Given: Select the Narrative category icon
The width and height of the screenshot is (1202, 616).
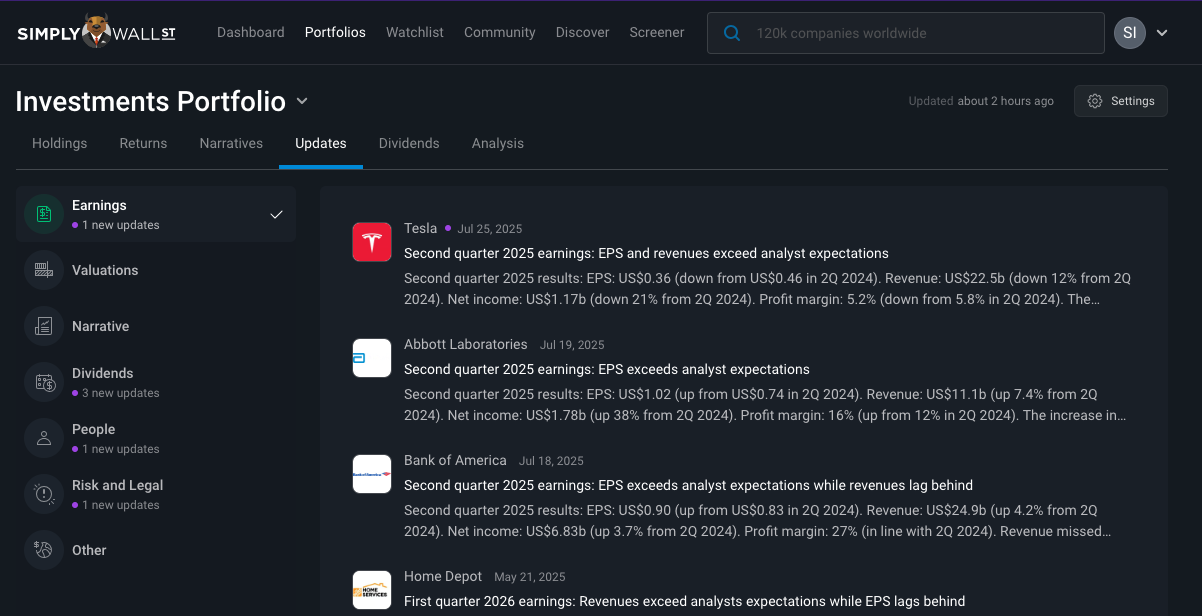Looking at the screenshot, I should coord(44,326).
